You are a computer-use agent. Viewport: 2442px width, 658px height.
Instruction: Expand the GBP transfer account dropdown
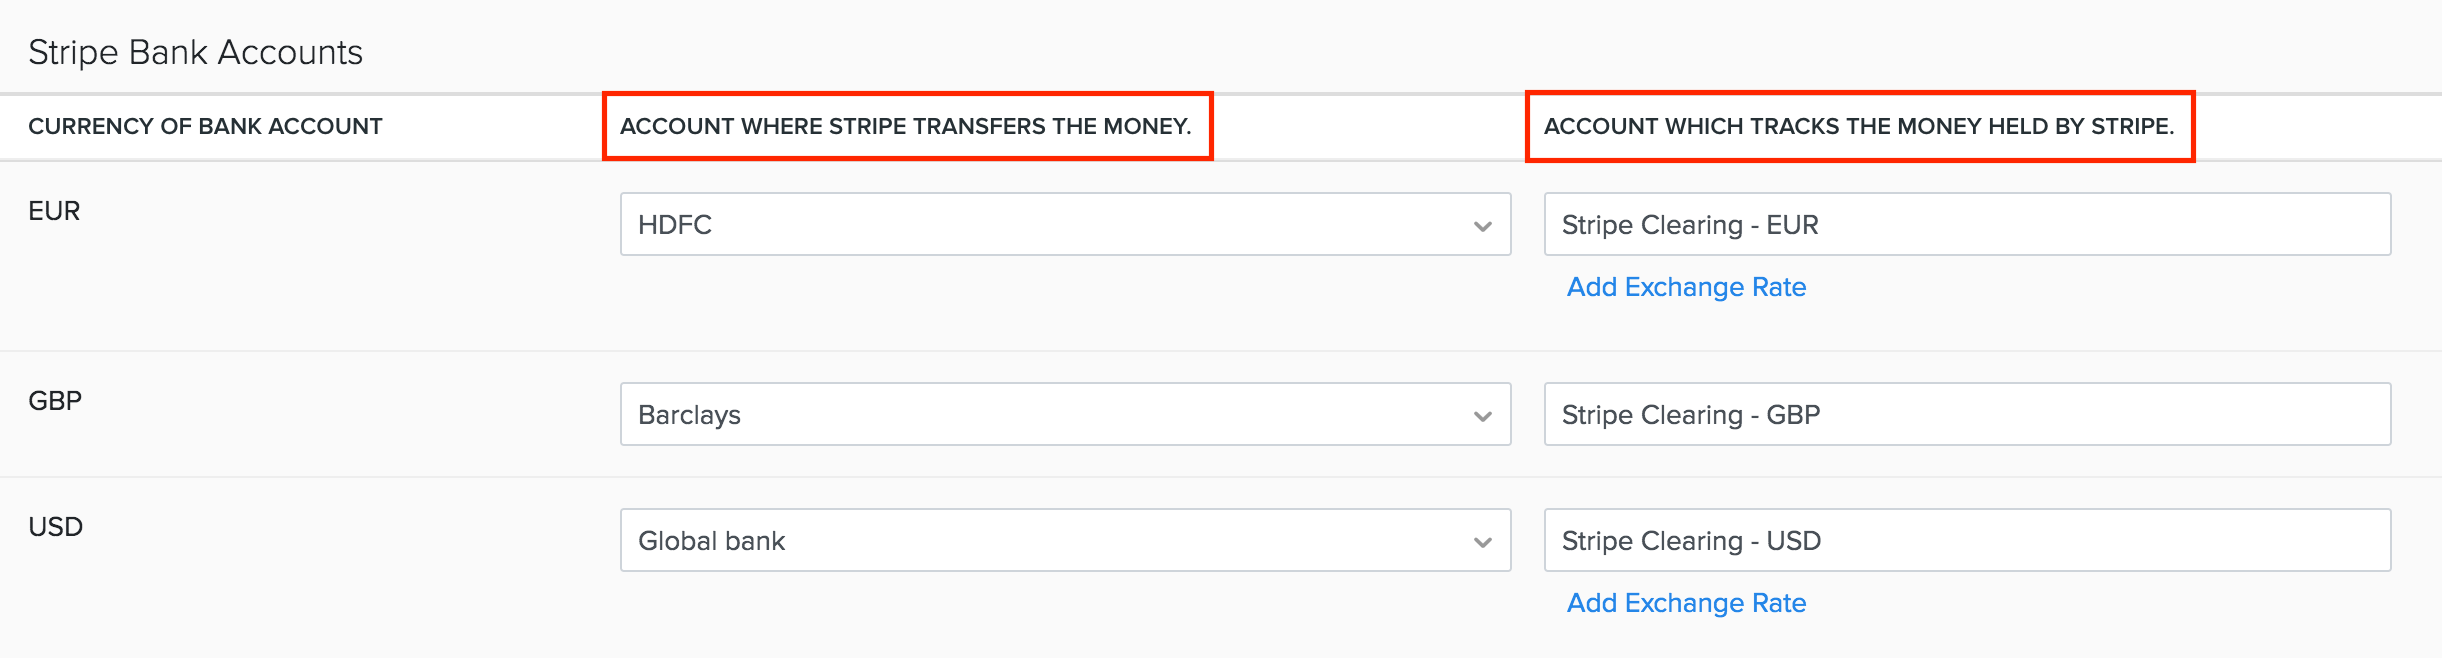point(1064,415)
